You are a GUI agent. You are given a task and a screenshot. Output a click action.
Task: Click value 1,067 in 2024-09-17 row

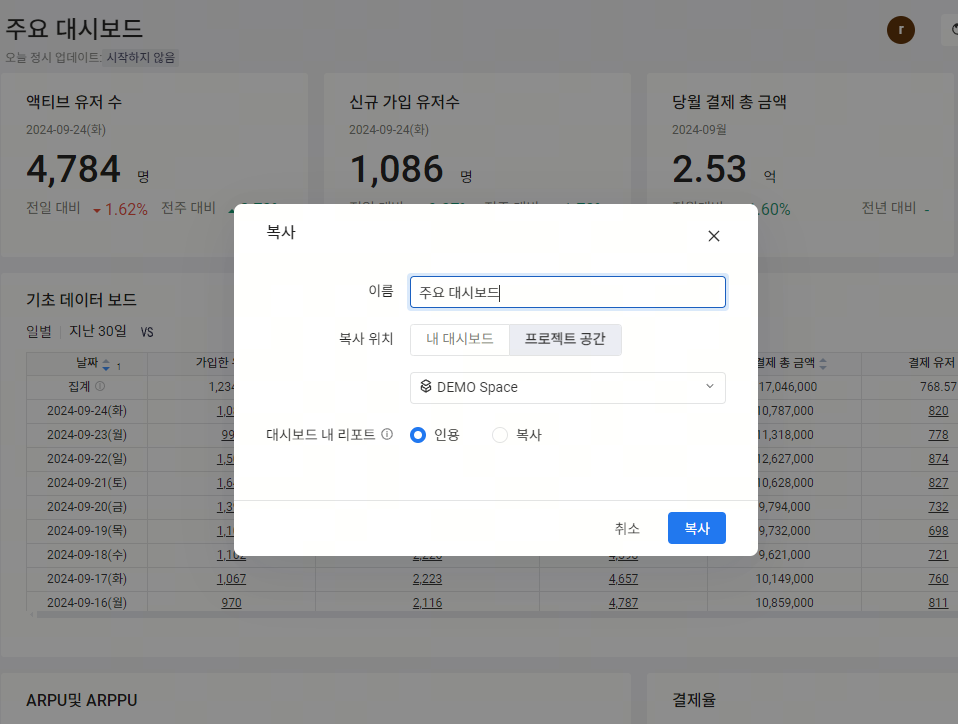click(x=231, y=579)
